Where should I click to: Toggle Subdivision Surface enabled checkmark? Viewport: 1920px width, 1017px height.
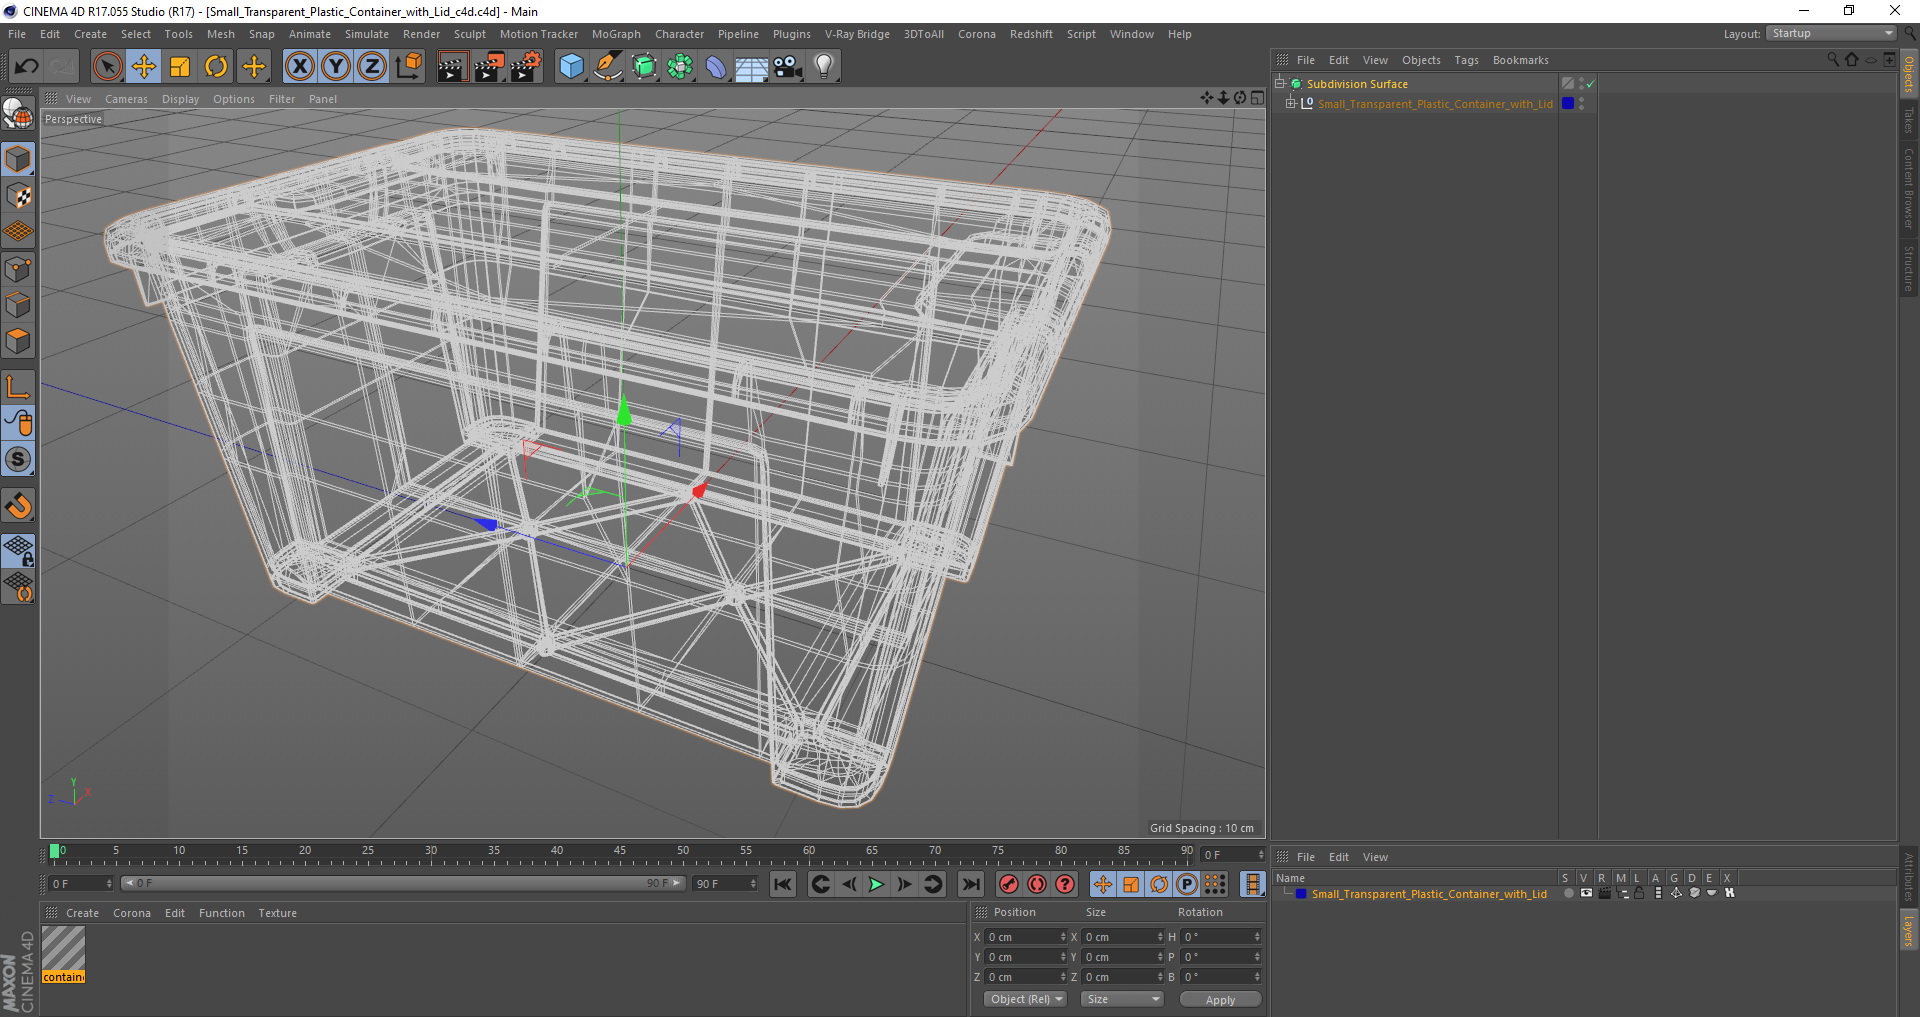click(x=1590, y=84)
